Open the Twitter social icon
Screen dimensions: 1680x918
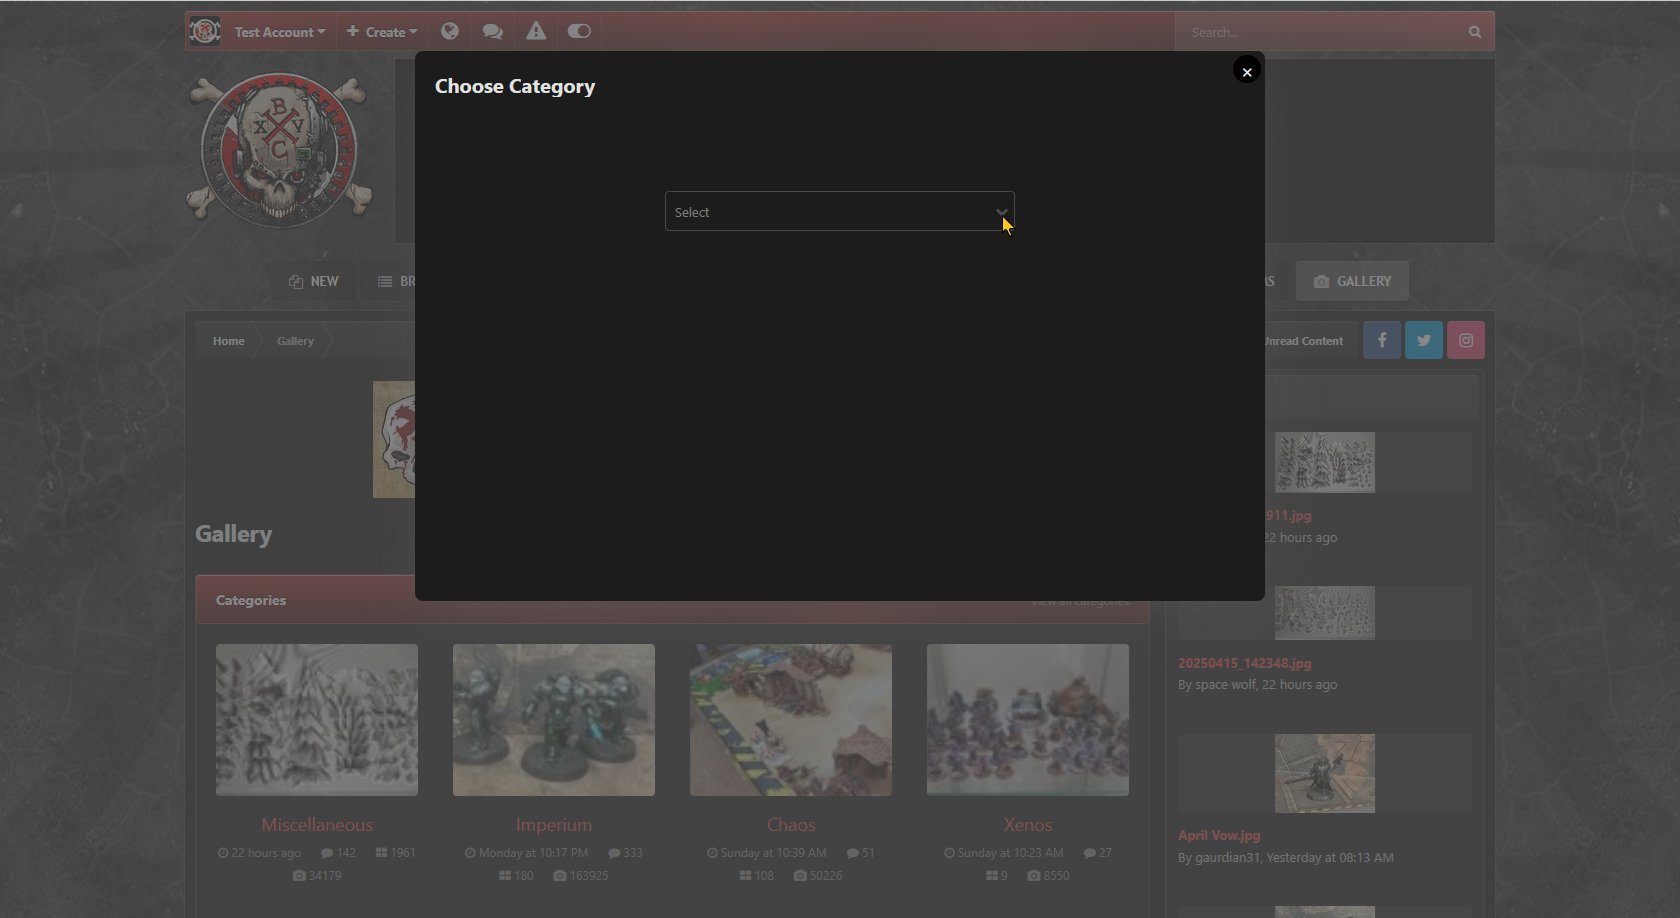click(1424, 340)
